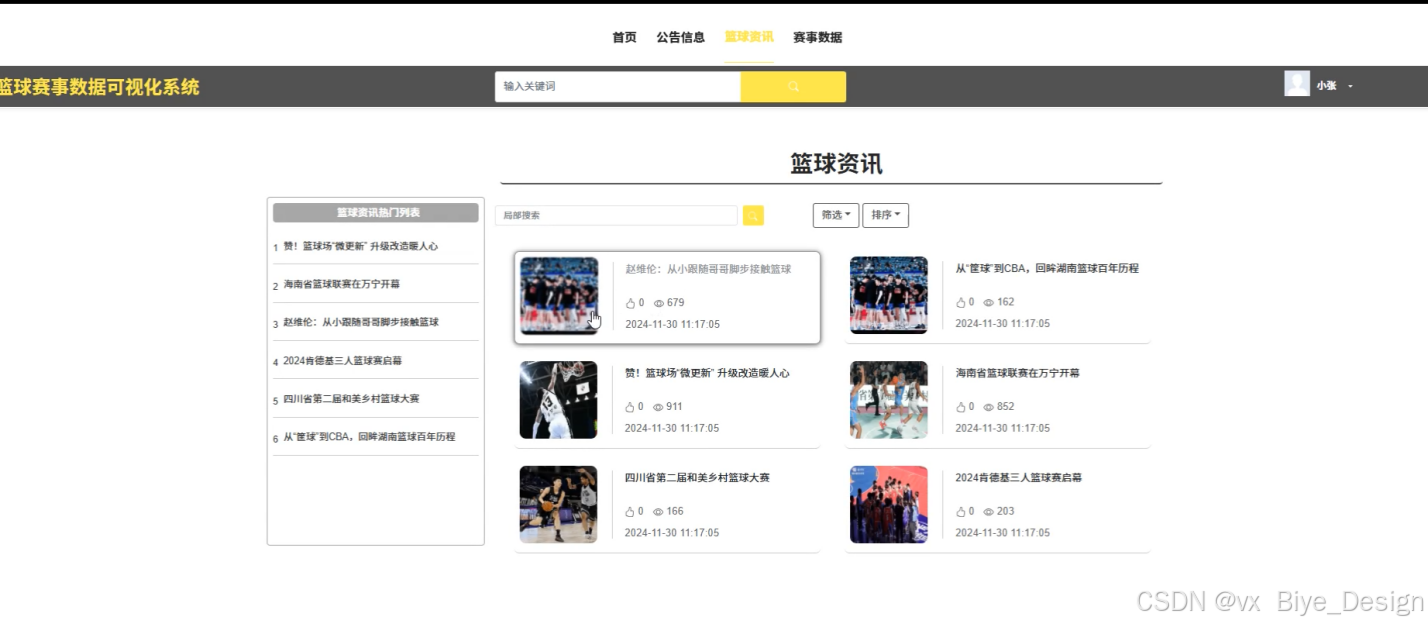This screenshot has width=1428, height=627.
Task: Click the small yellow local search icon
Action: click(x=753, y=215)
